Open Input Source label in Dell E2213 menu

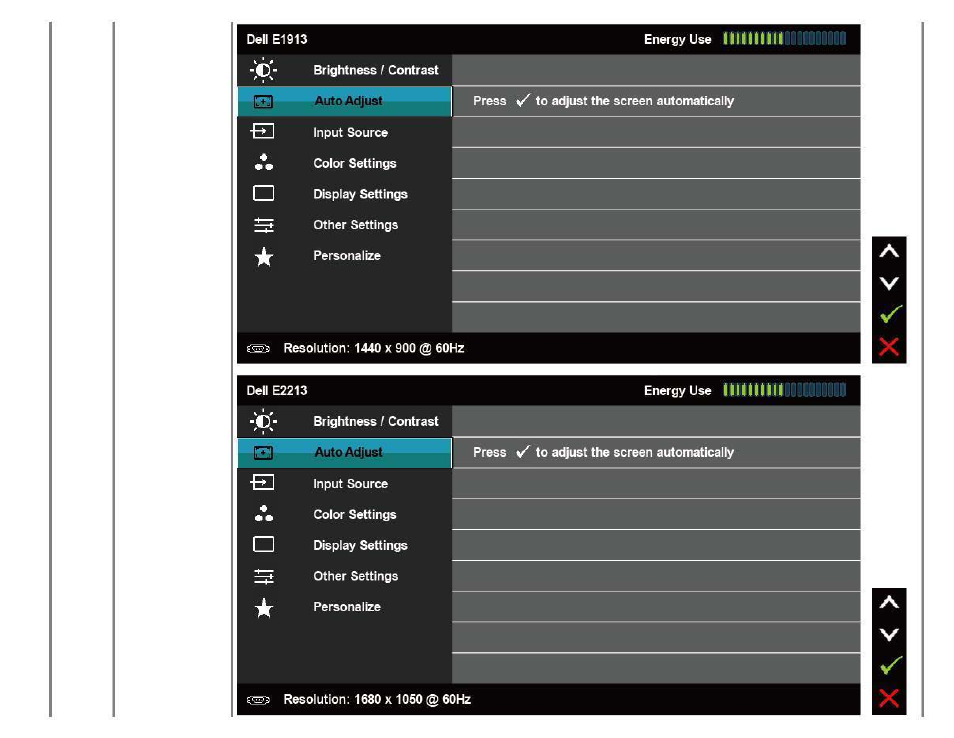click(x=350, y=484)
